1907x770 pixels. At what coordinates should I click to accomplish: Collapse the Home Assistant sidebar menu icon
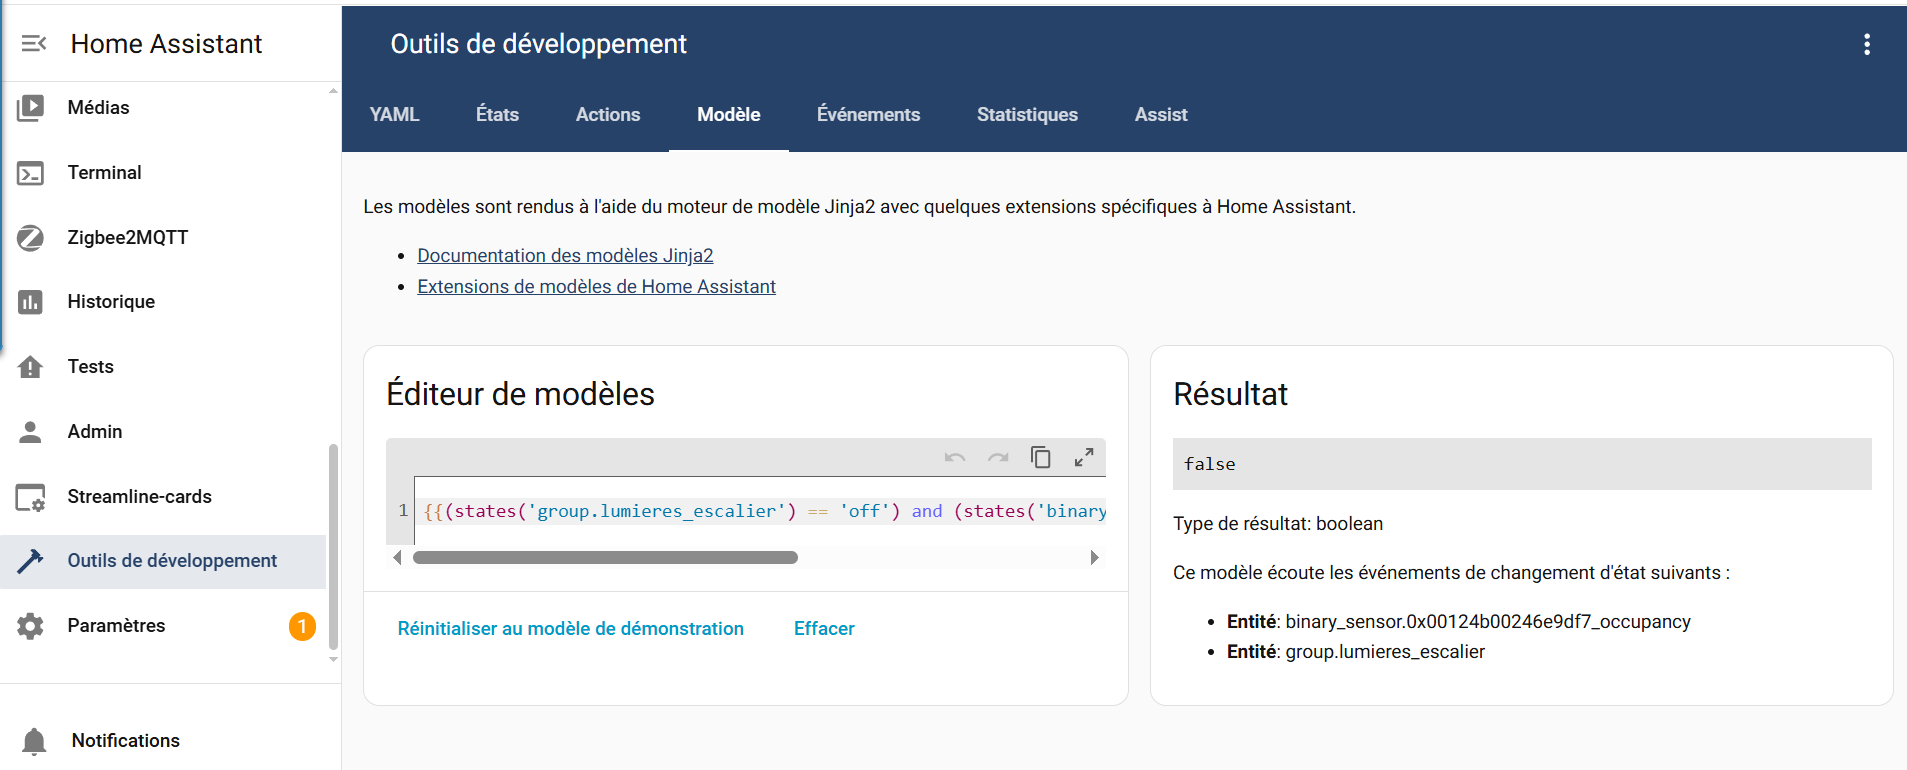34,43
